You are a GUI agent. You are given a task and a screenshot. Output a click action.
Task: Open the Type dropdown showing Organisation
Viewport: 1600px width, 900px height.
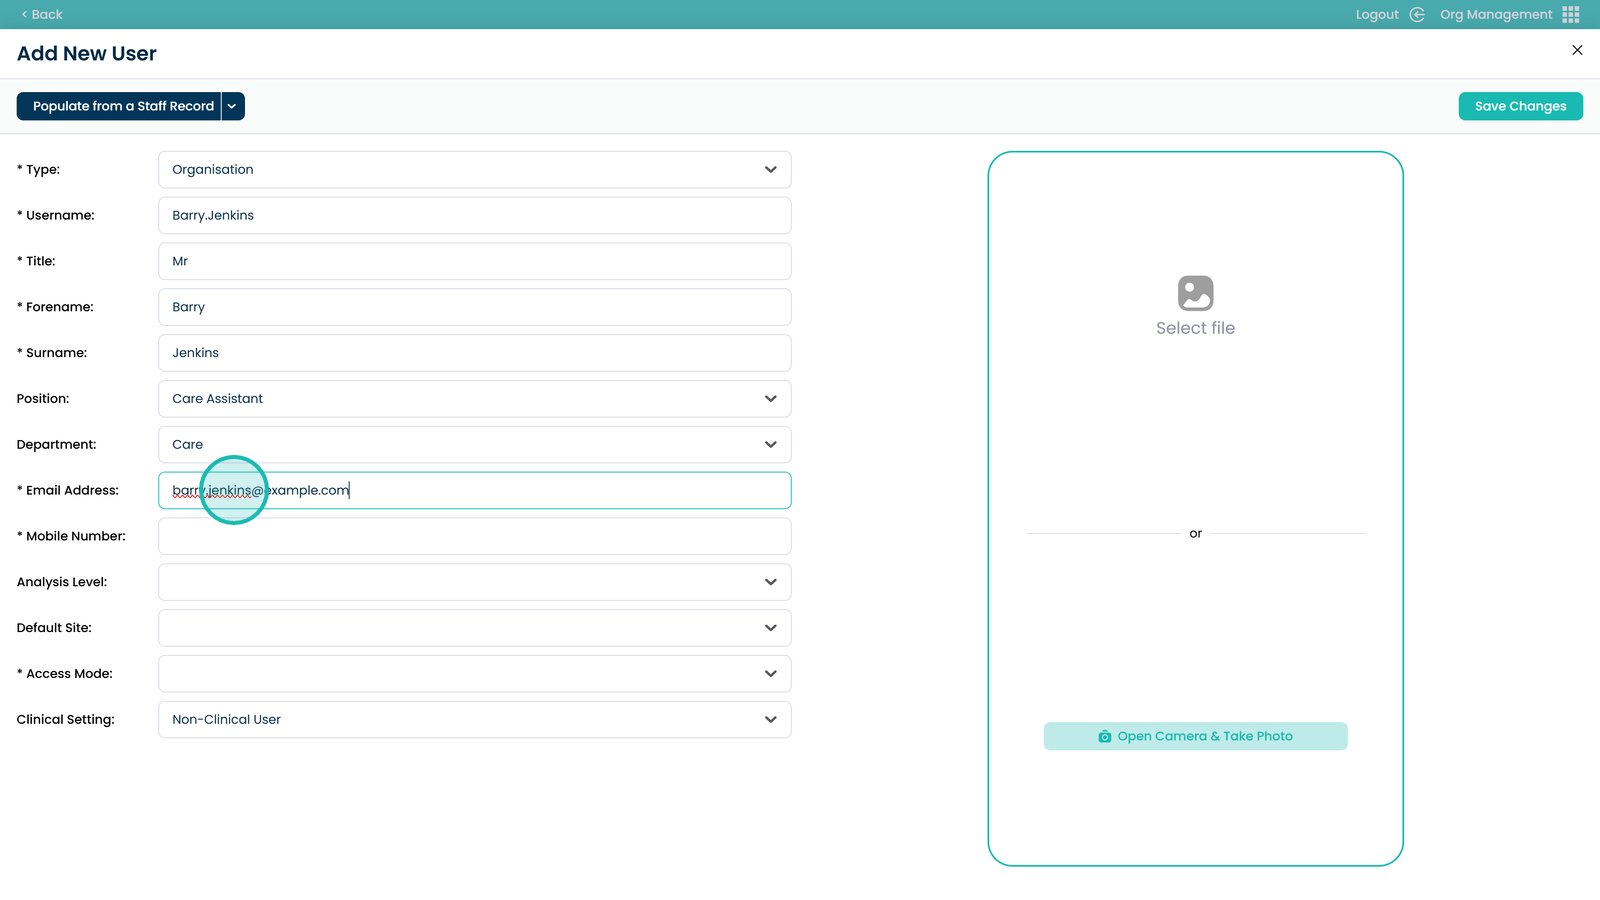coord(475,170)
